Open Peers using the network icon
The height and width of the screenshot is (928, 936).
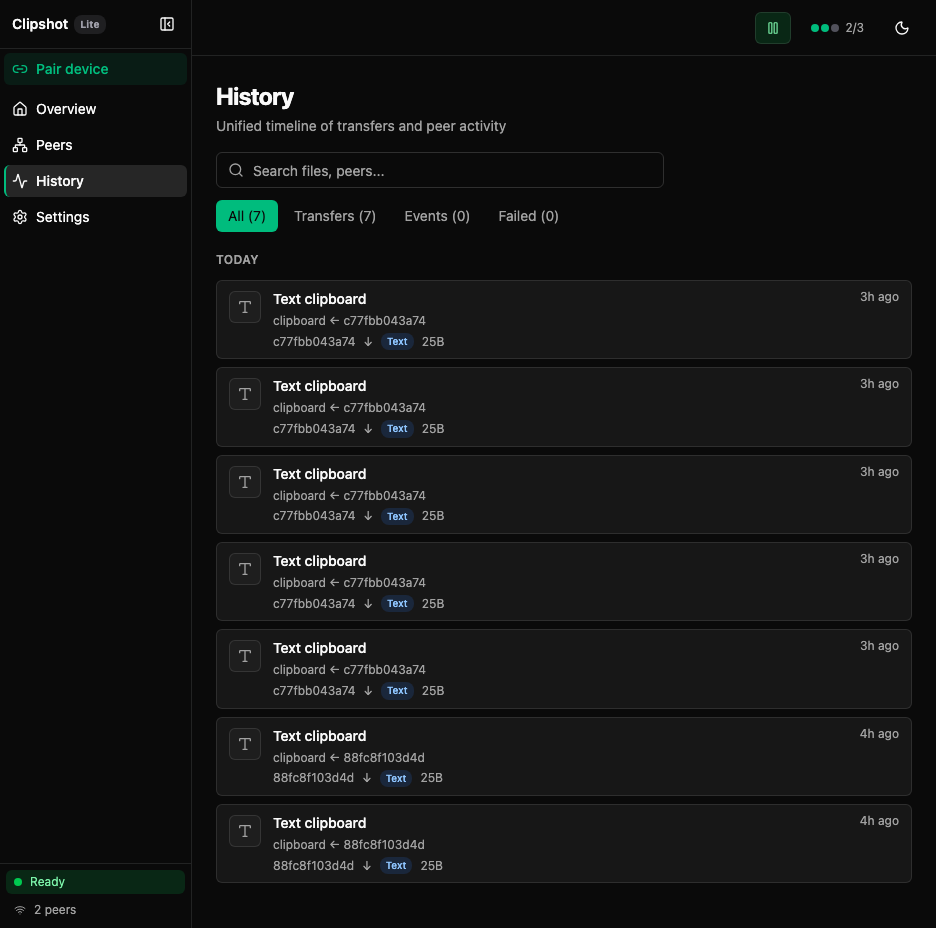point(20,145)
